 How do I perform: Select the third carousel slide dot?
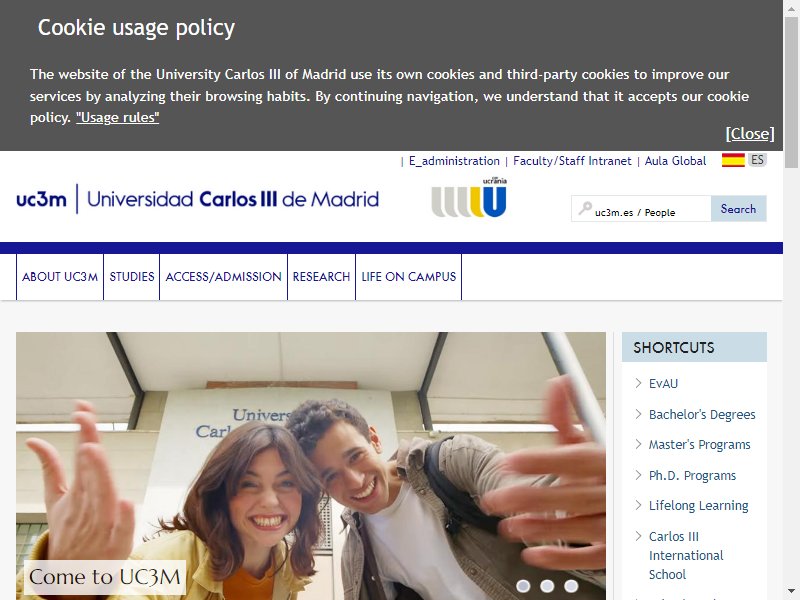point(571,586)
